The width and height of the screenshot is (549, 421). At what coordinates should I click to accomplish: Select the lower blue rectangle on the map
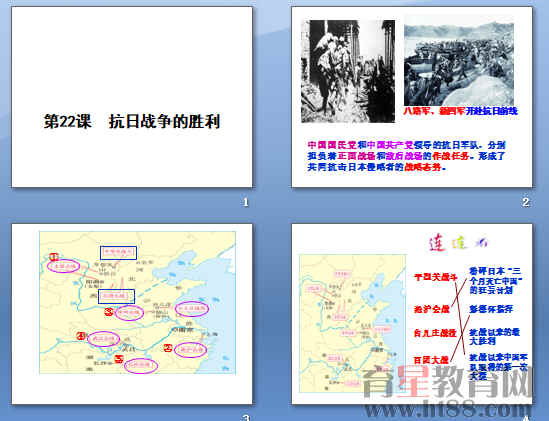coord(116,296)
